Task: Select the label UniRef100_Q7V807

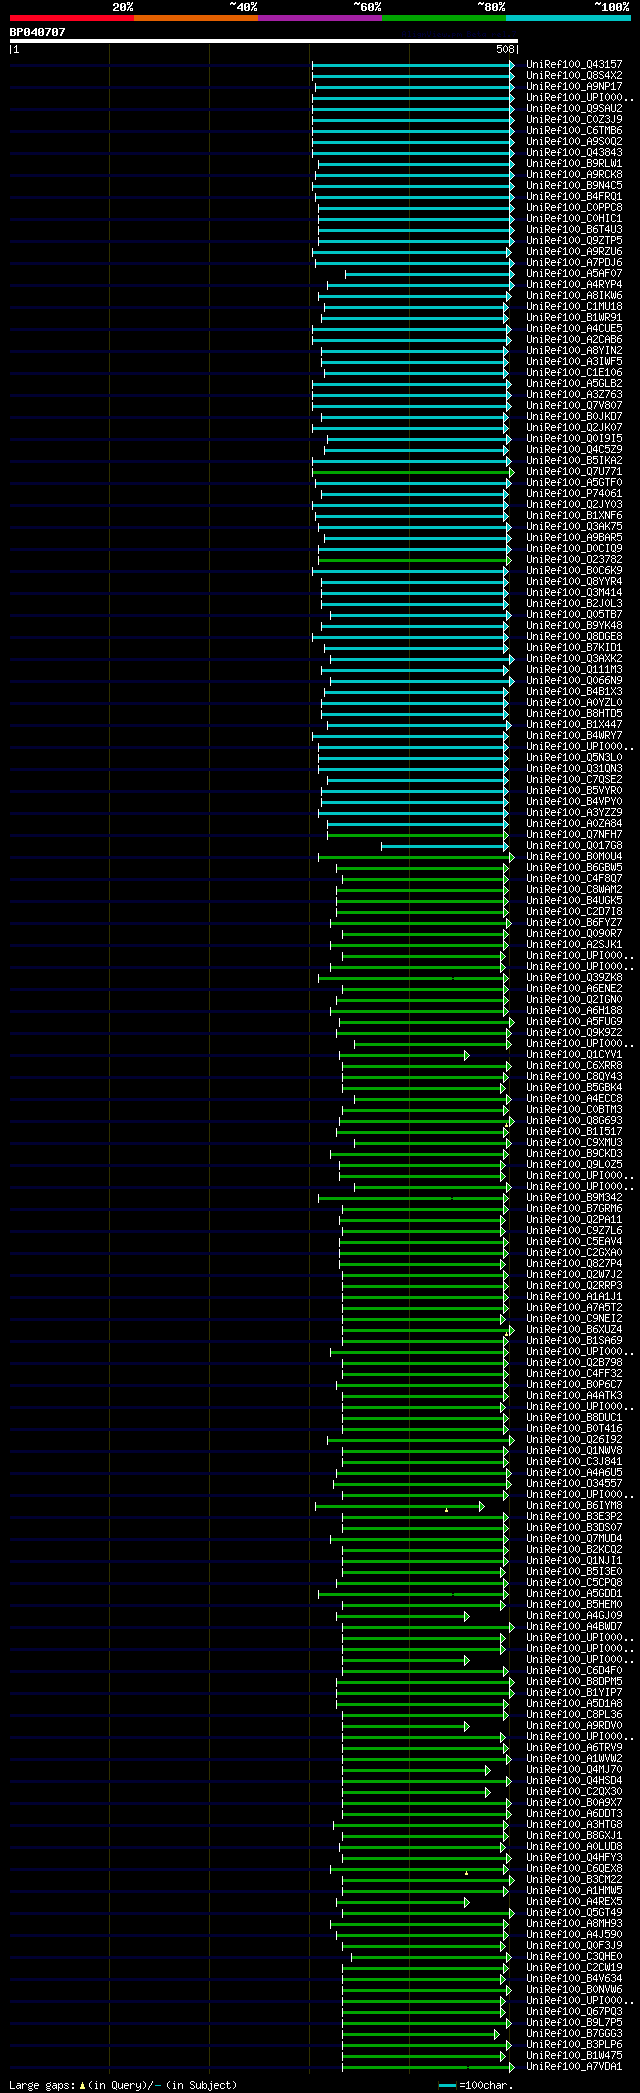Action: pos(574,405)
